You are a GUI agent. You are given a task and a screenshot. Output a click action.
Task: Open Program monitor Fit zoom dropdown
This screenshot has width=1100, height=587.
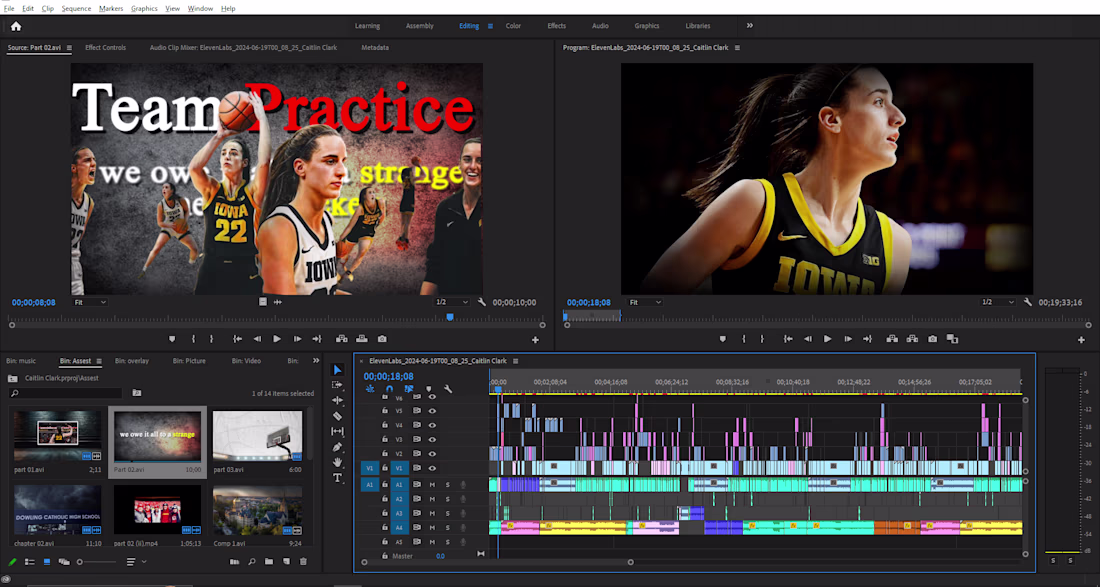(x=645, y=302)
